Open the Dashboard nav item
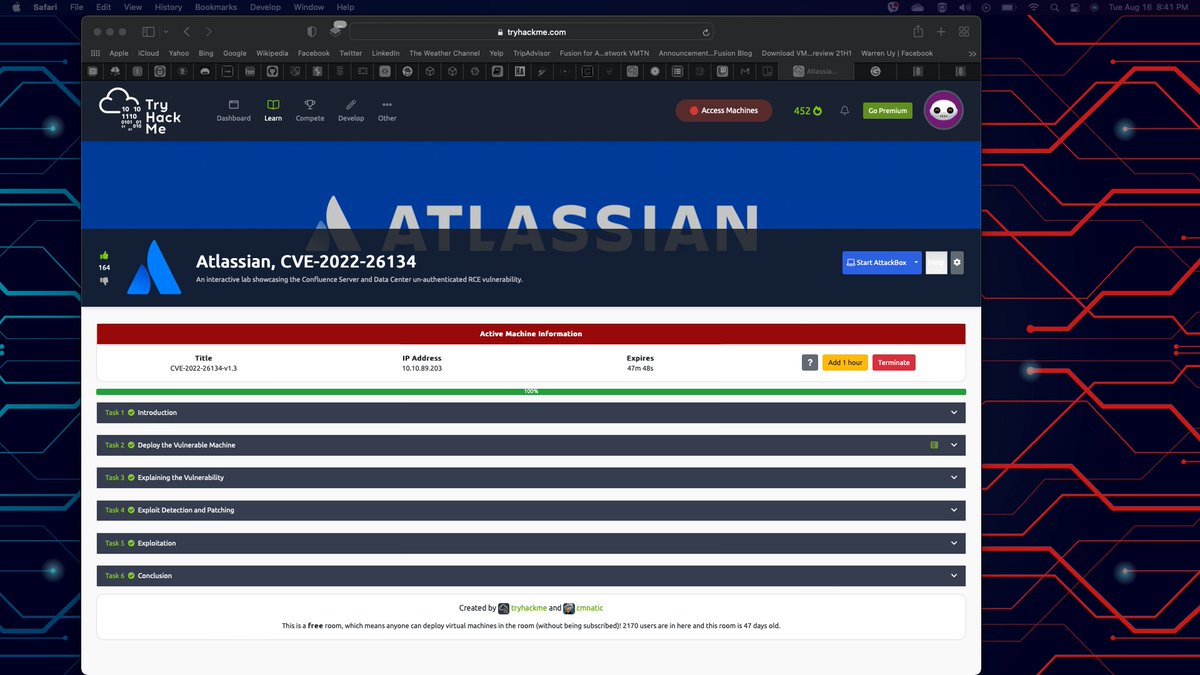 click(x=234, y=110)
